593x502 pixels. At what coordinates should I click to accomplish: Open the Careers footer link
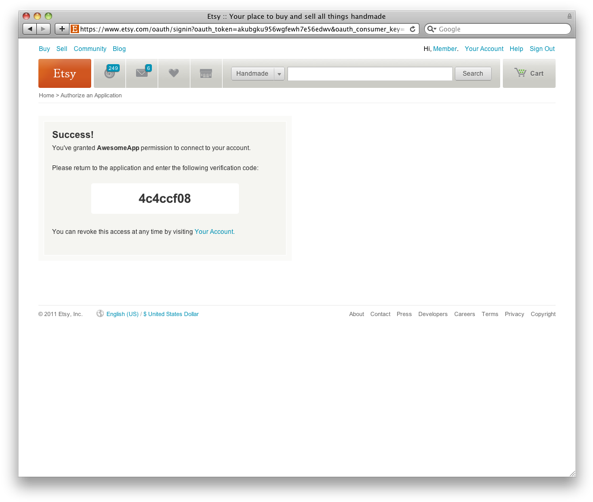pos(464,314)
